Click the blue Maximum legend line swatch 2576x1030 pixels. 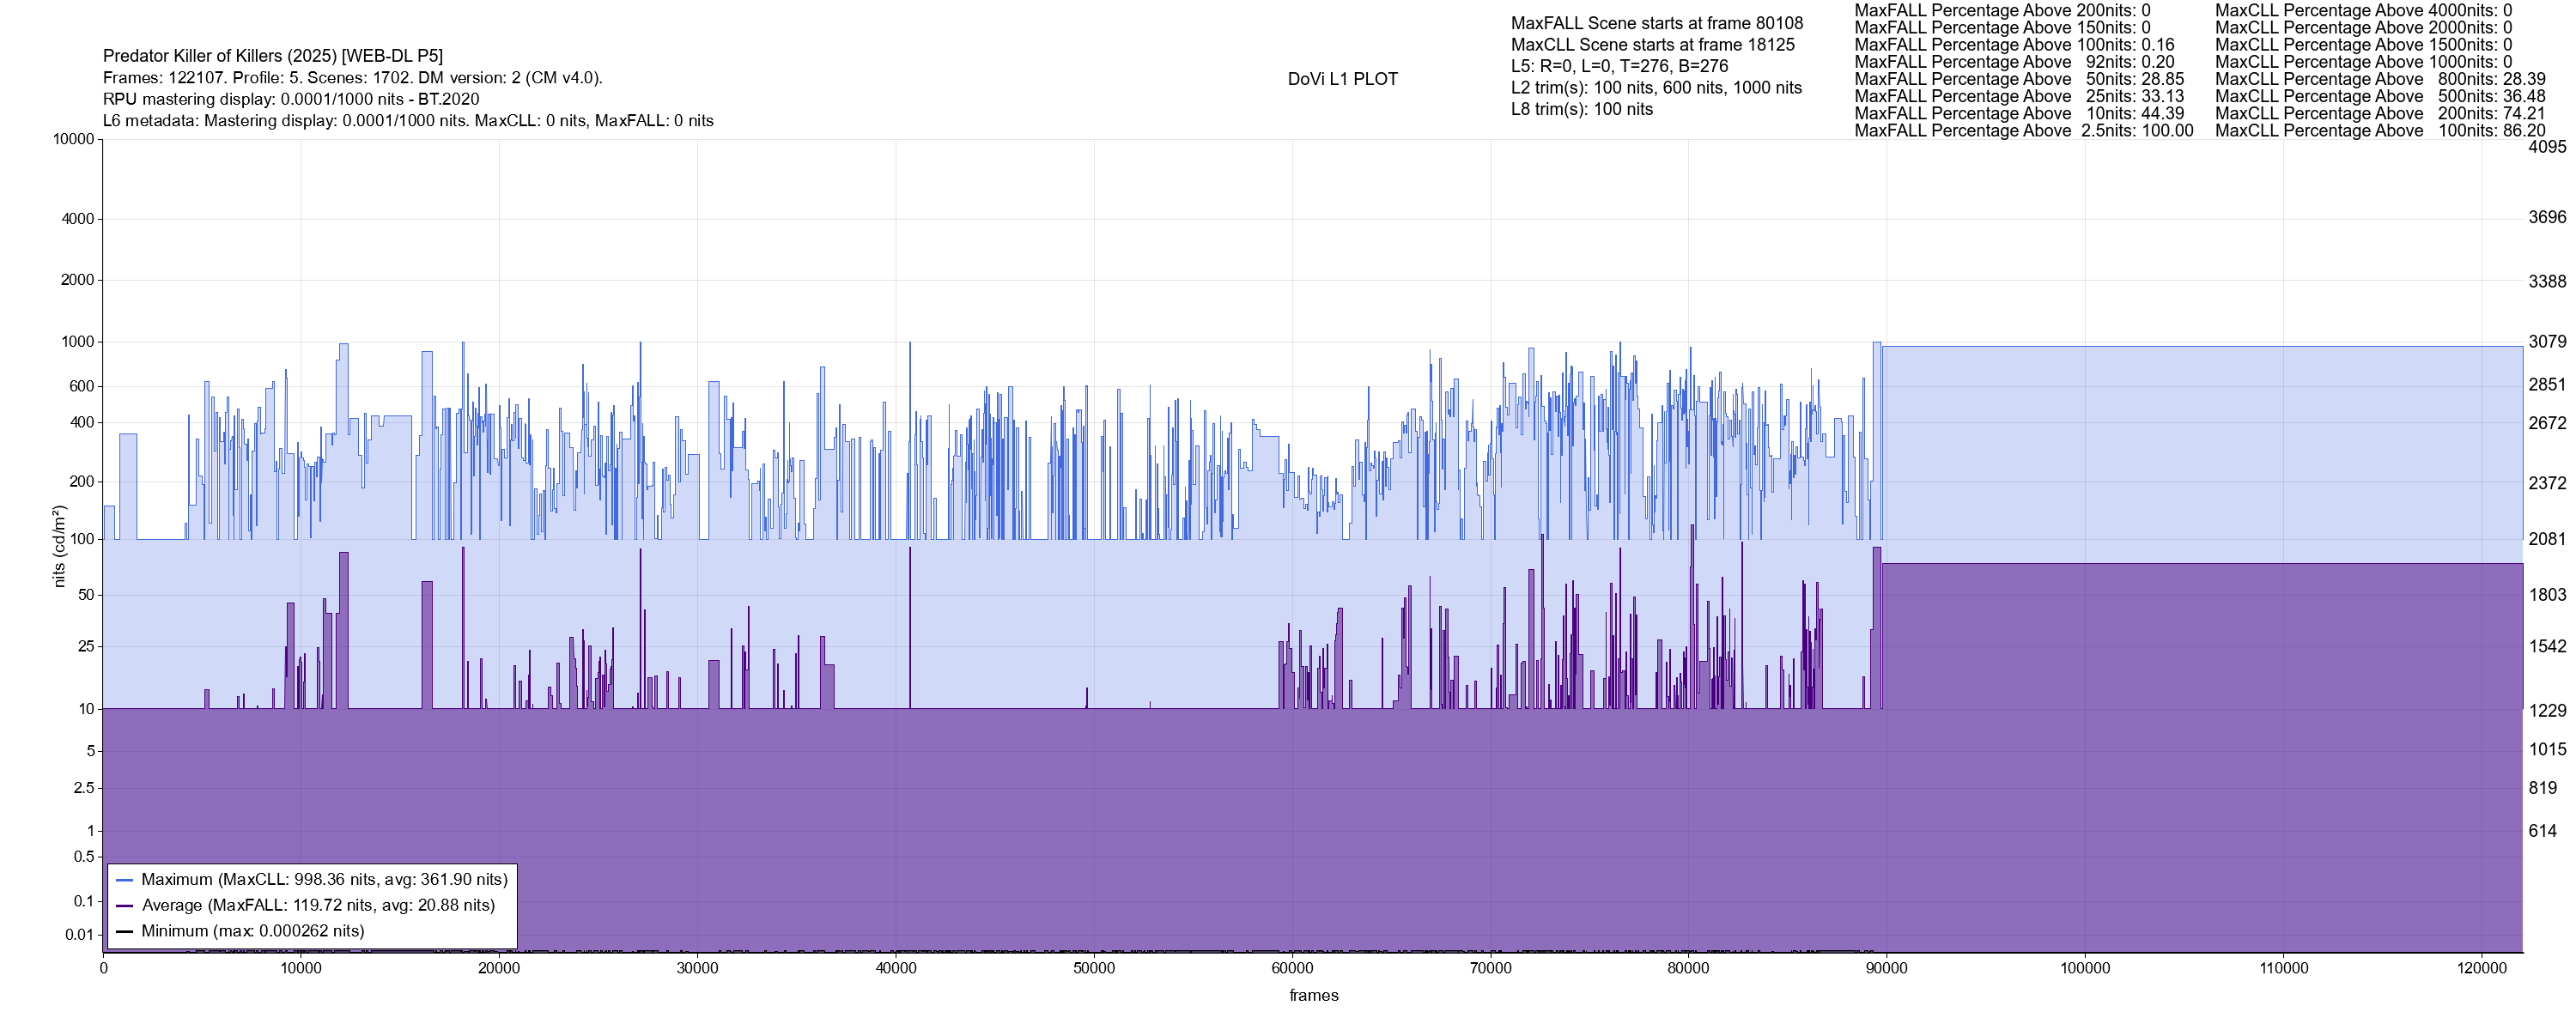point(125,880)
